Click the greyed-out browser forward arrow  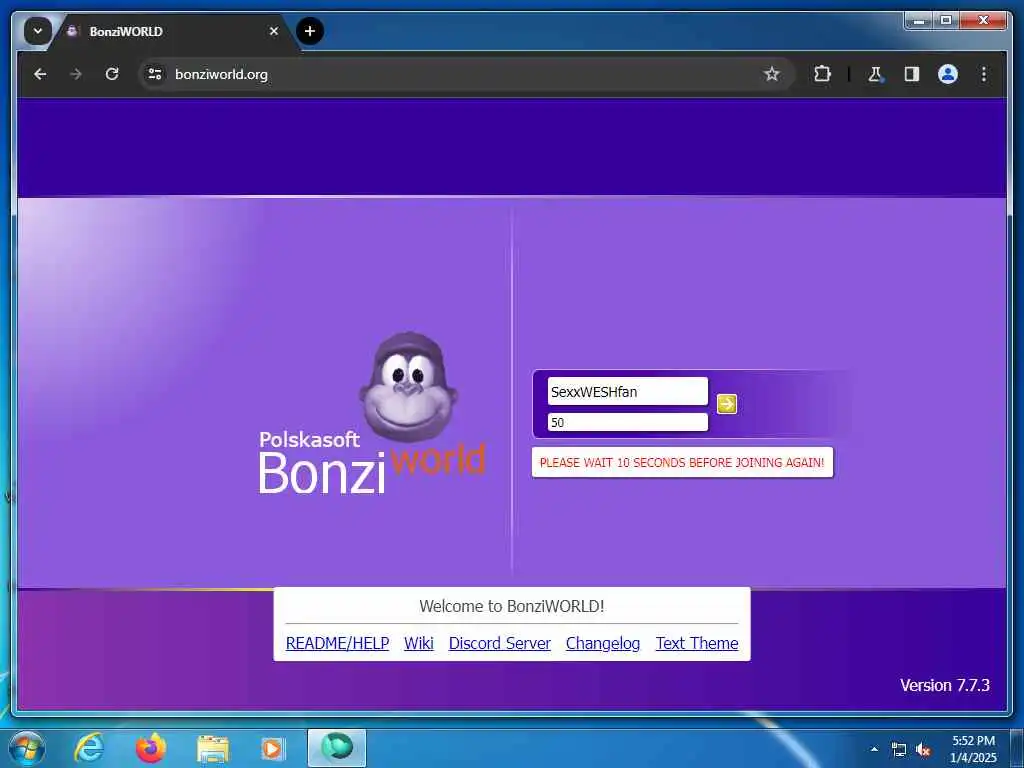(x=76, y=74)
